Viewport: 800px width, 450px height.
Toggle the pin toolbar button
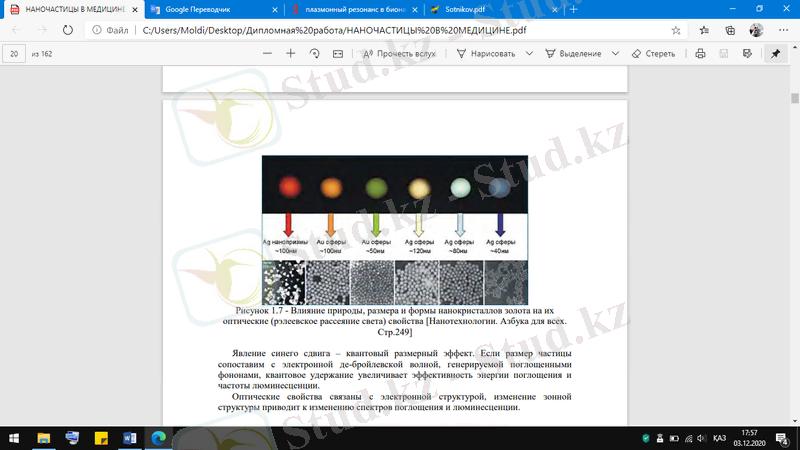point(776,54)
